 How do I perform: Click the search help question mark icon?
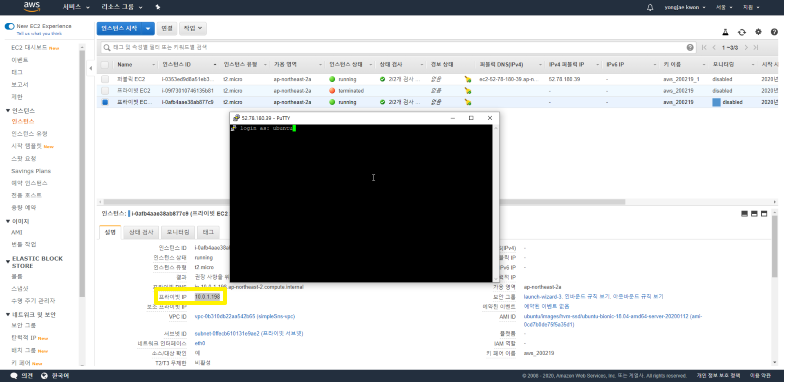tap(690, 48)
